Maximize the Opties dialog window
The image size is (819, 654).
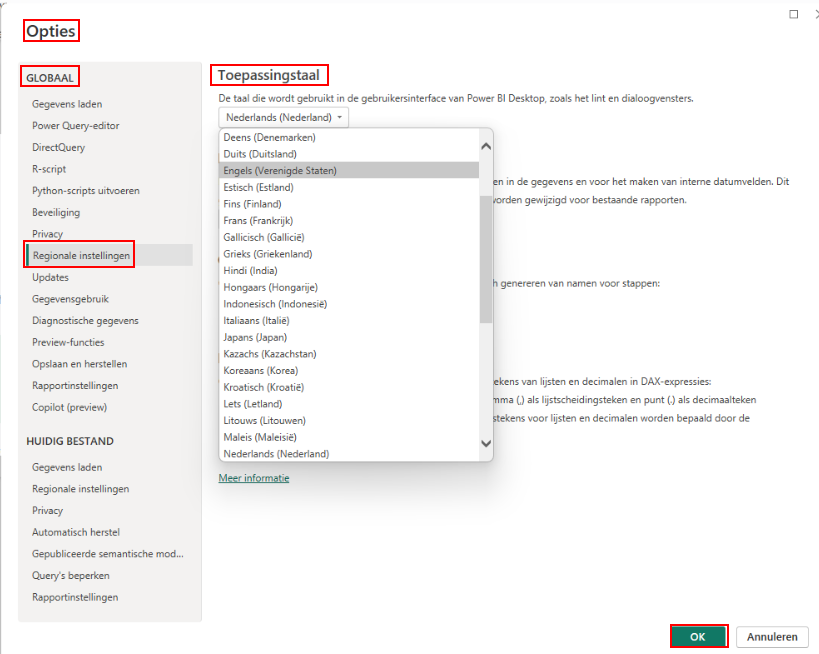click(793, 14)
